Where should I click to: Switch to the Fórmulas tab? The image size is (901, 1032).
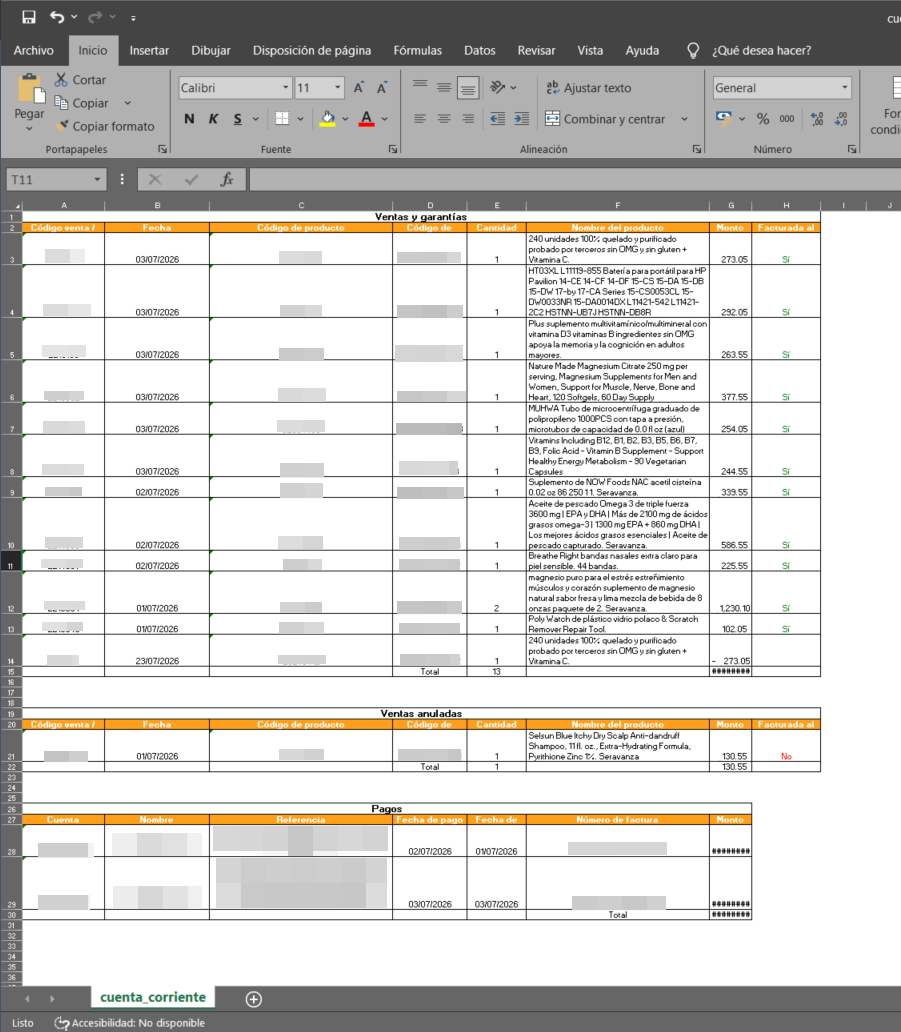pos(417,51)
